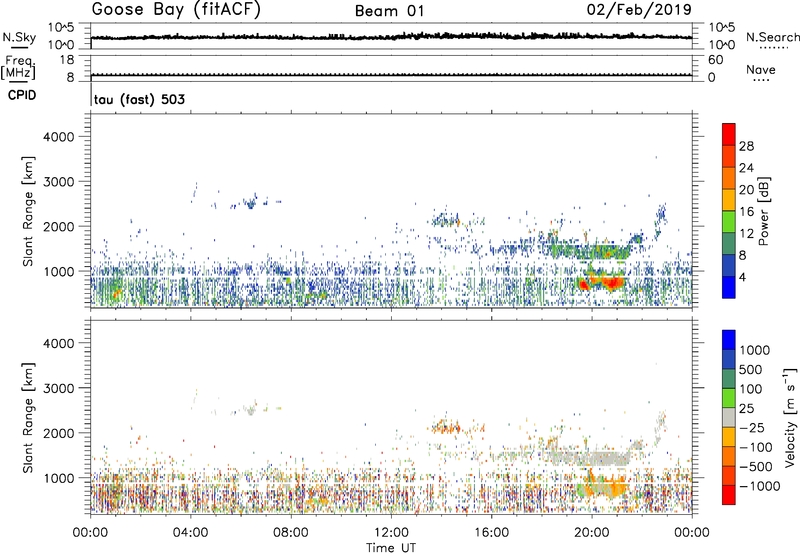Click the 'Velocity [m s⁻¹]' colorbar label
The height and width of the screenshot is (554, 800).
click(x=790, y=417)
